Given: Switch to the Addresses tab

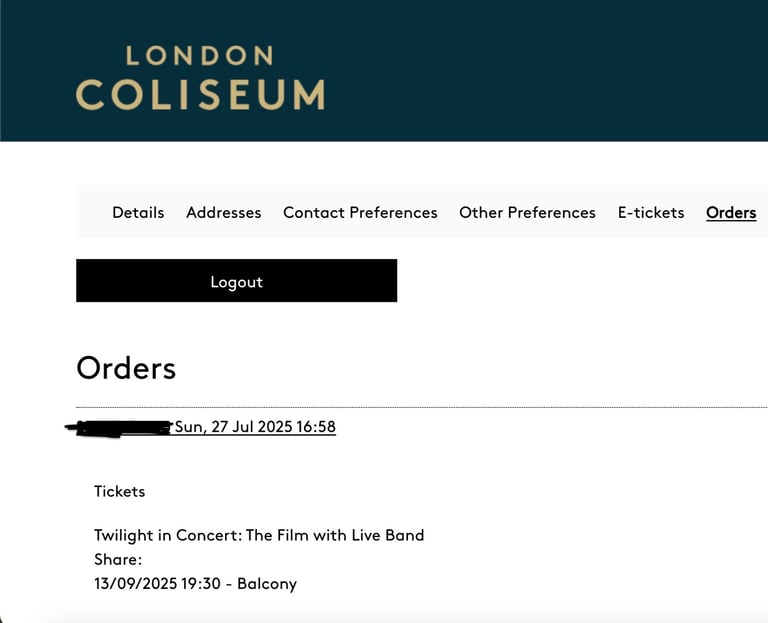Looking at the screenshot, I should [x=223, y=213].
